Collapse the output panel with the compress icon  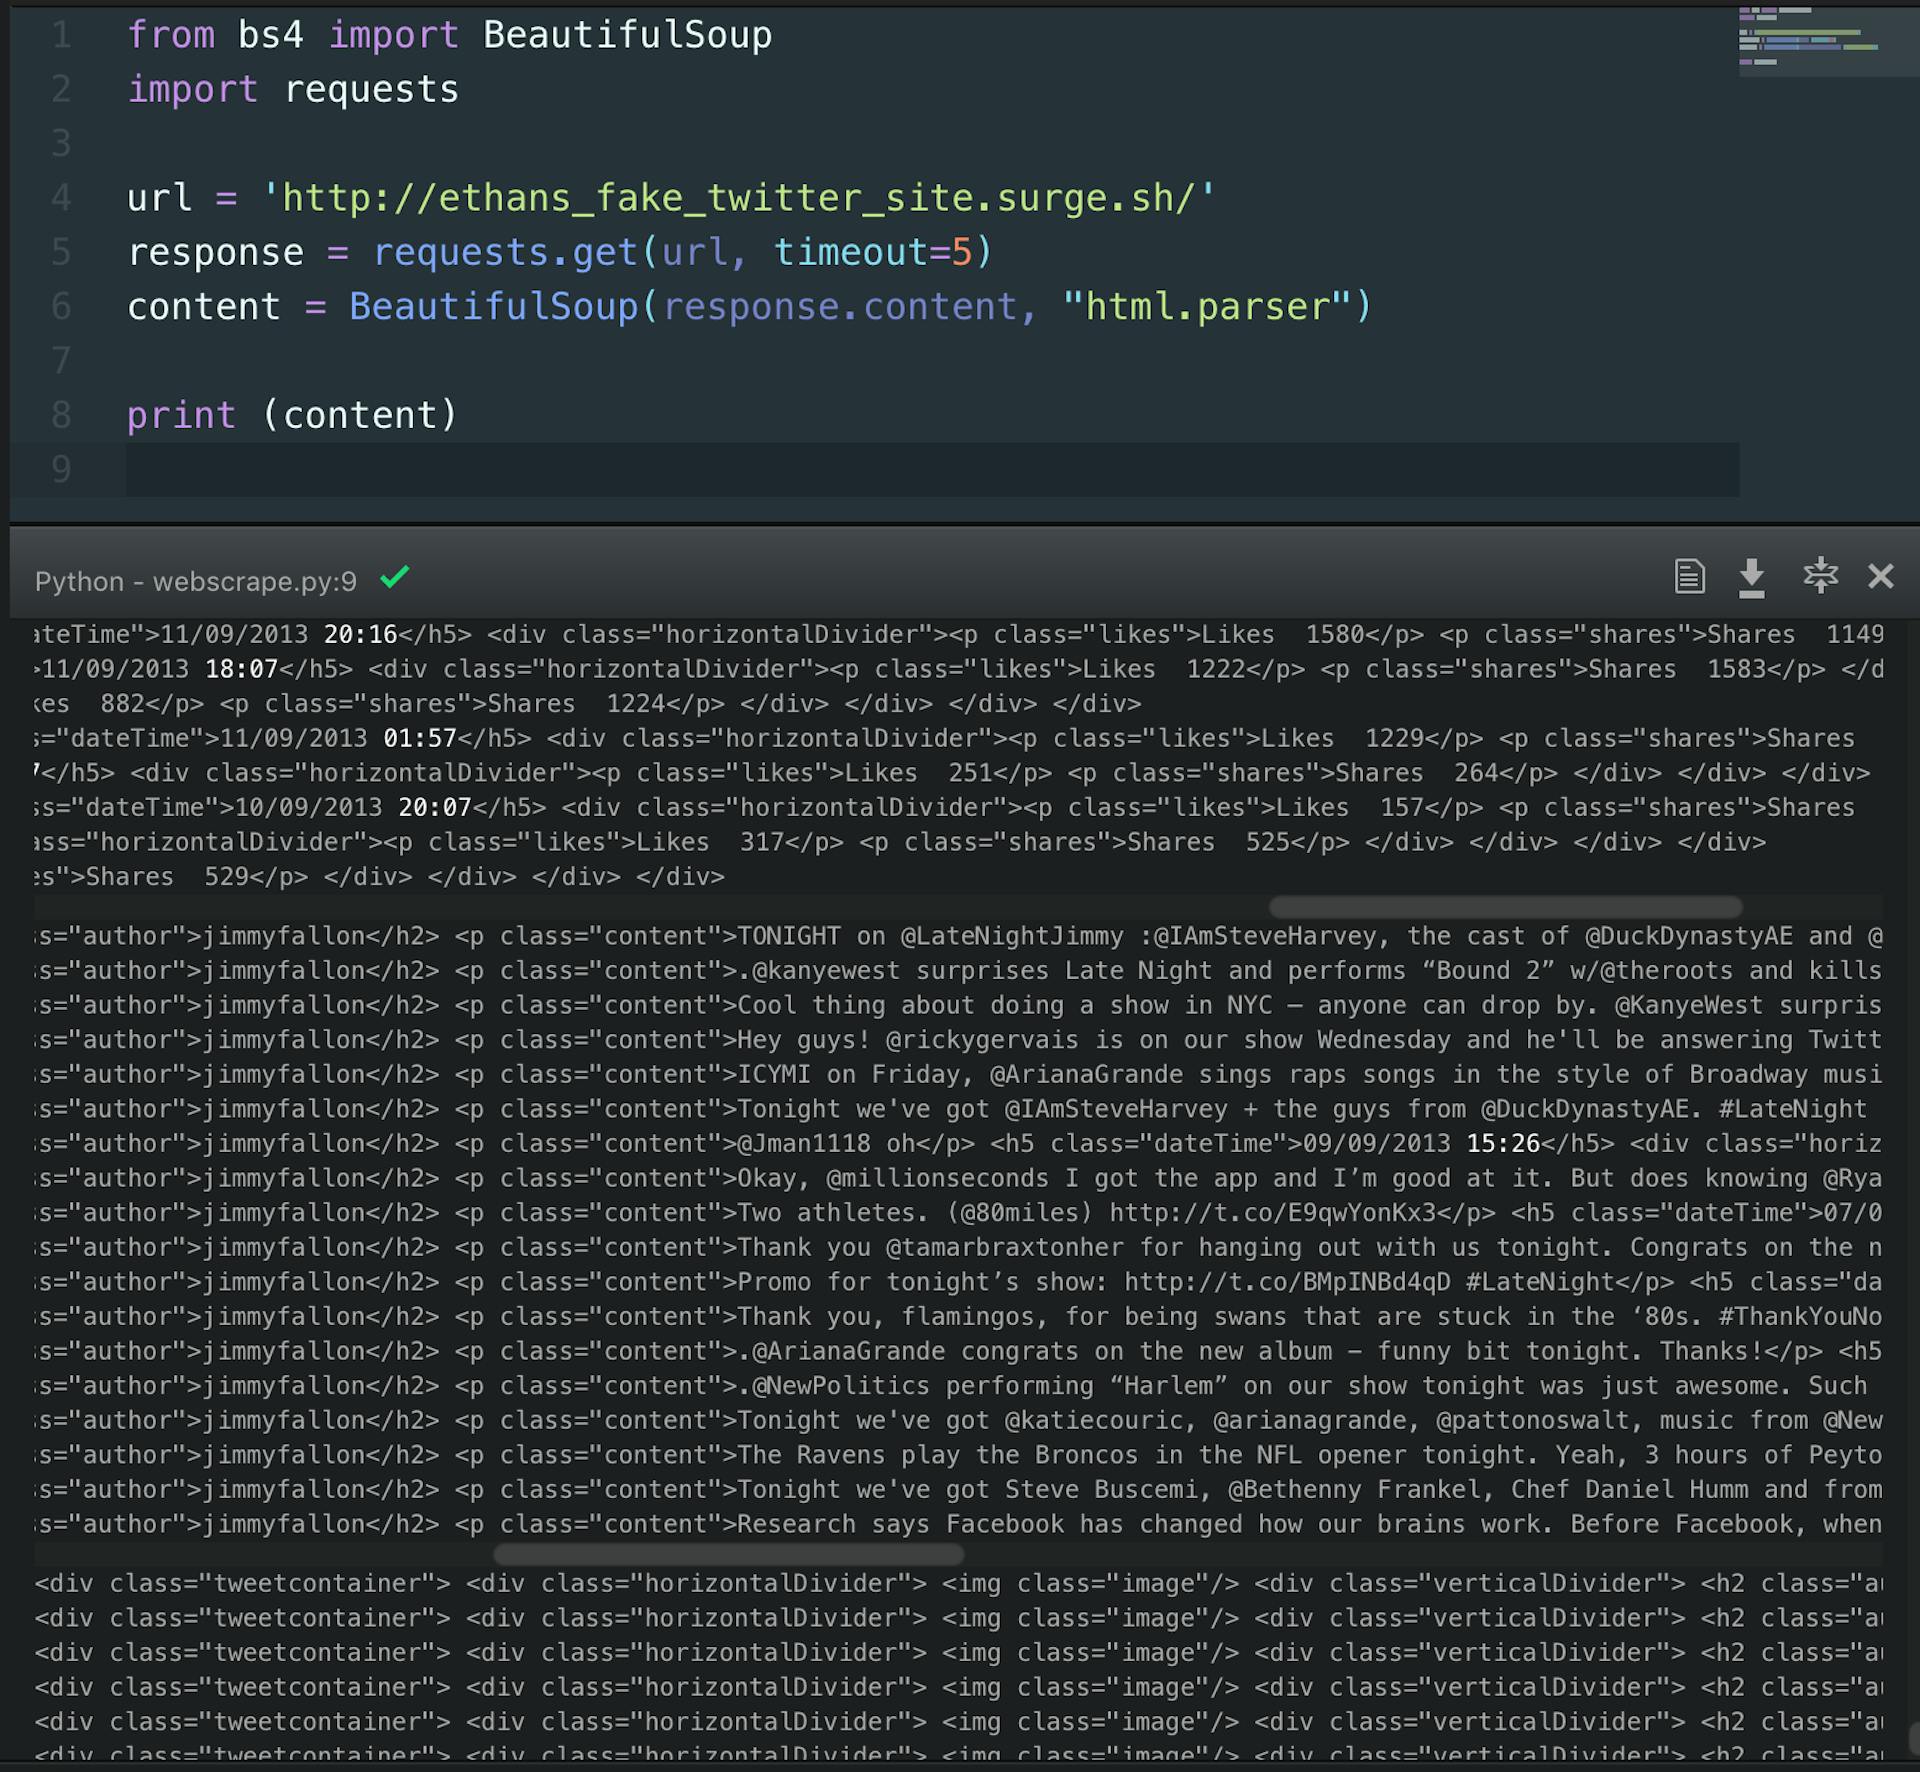coord(1820,577)
